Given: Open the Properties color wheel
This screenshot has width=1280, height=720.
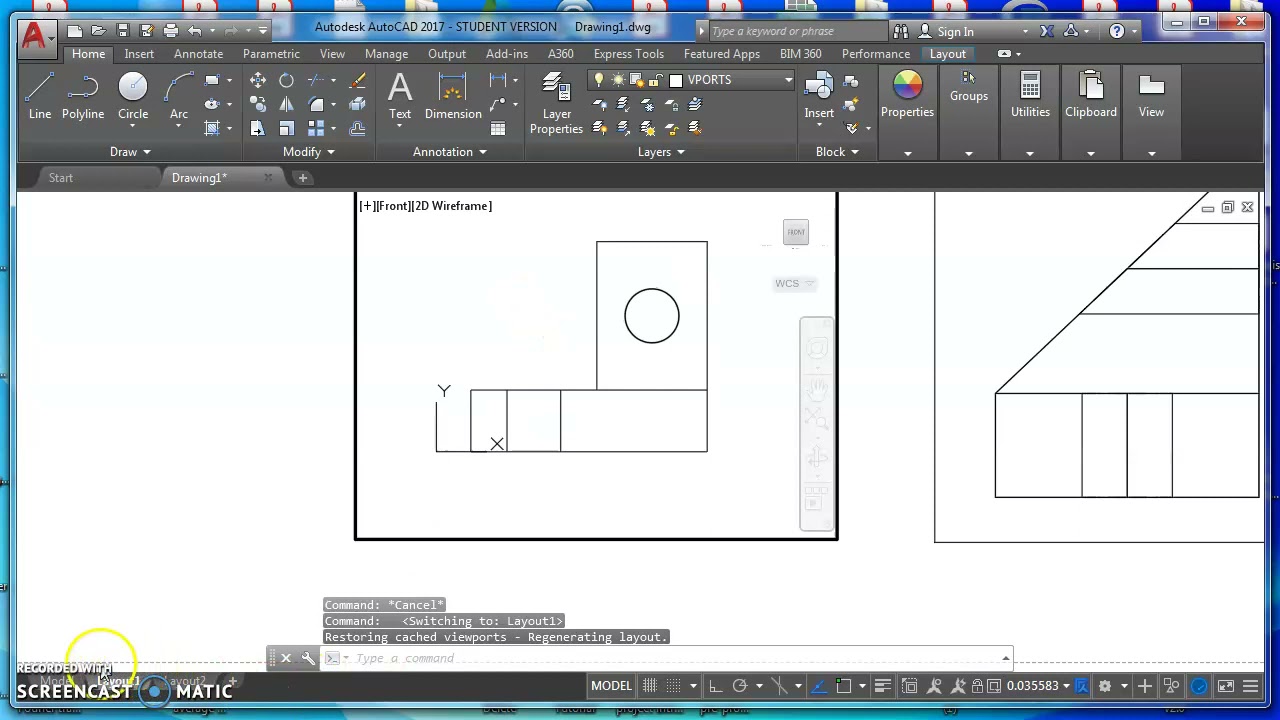Looking at the screenshot, I should pyautogui.click(x=907, y=86).
